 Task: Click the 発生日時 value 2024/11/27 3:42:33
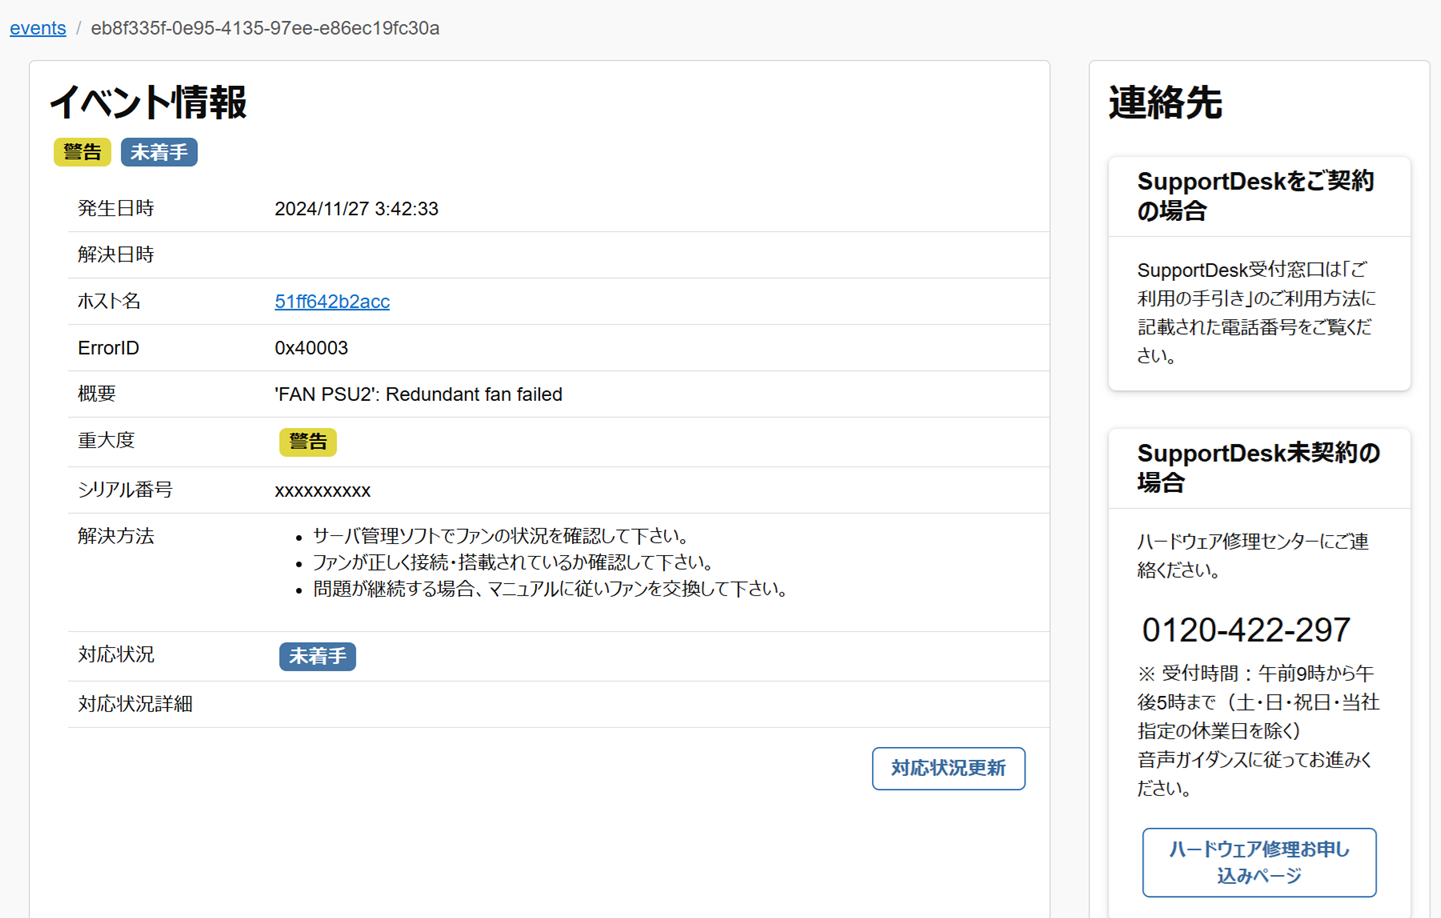click(x=356, y=209)
